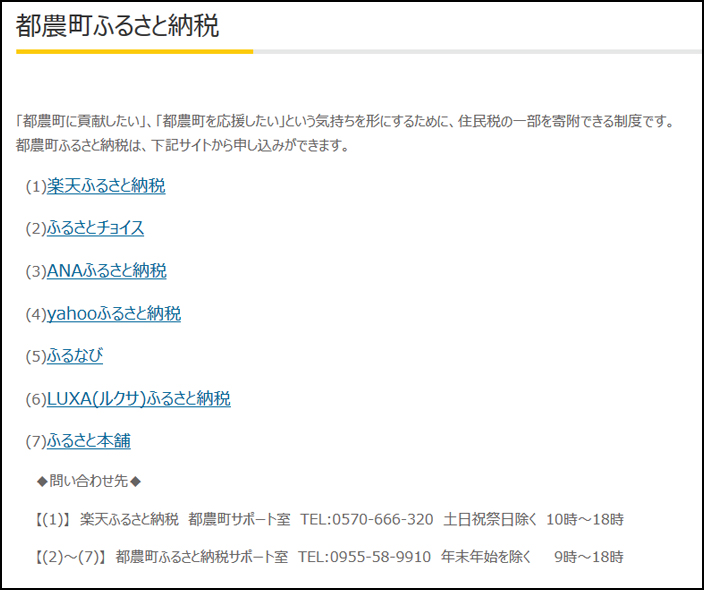Click the 都農町ふるさと納税 page heading
Image resolution: width=704 pixels, height=590 pixels.
coord(118,26)
